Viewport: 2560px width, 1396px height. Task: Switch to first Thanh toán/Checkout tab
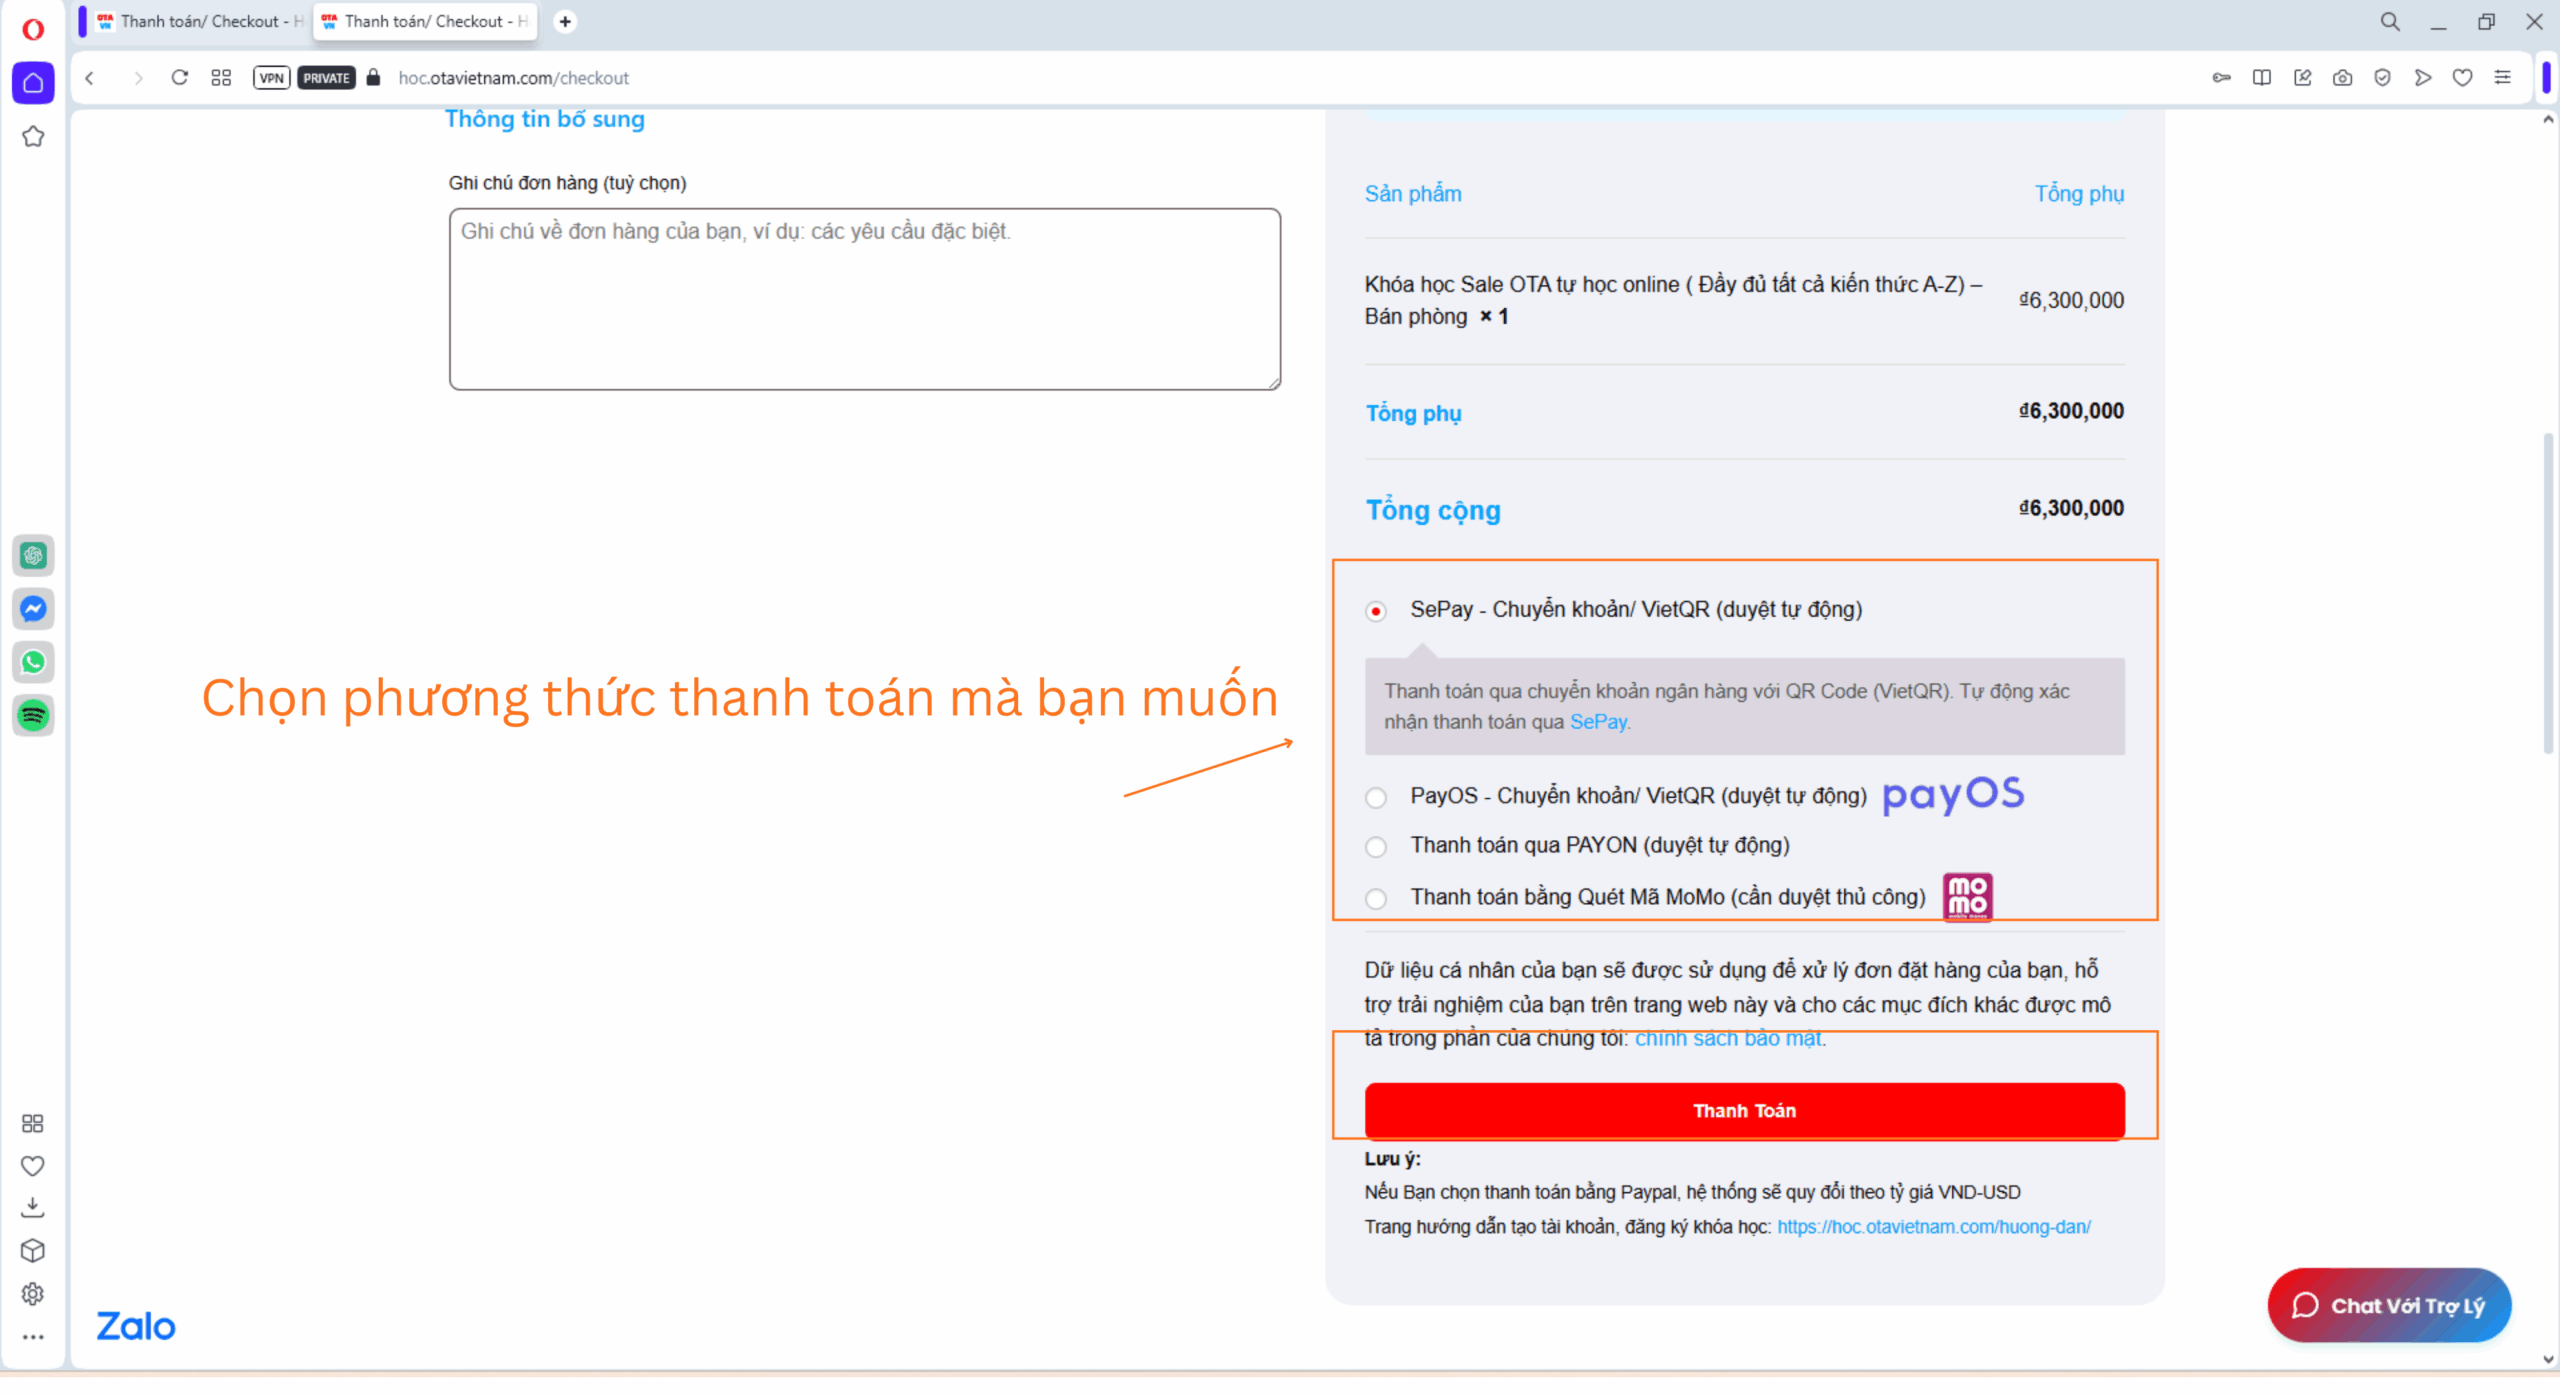click(200, 21)
